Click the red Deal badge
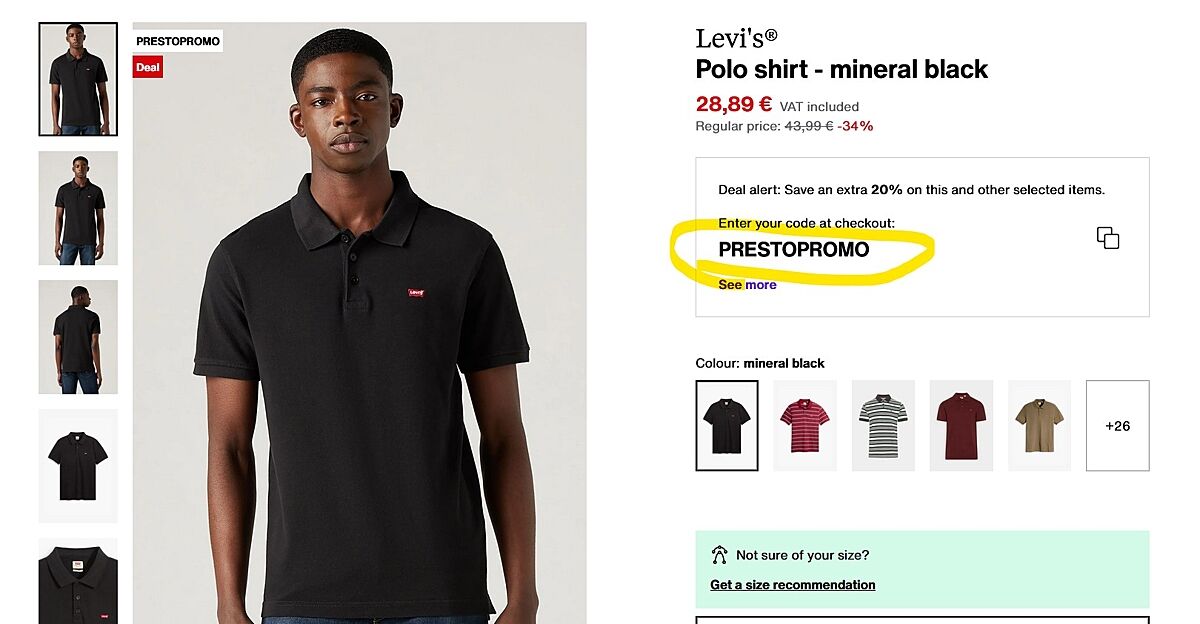Image resolution: width=1200 pixels, height=624 pixels. click(148, 67)
